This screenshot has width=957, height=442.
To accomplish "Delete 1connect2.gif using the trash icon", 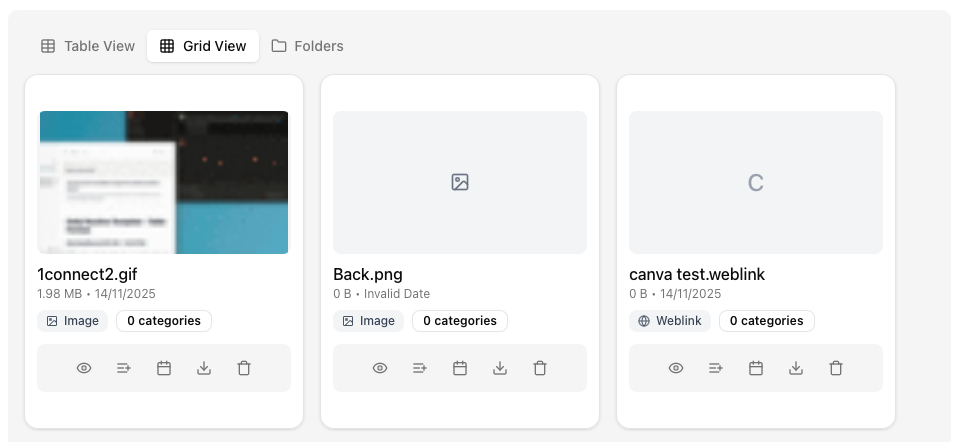I will (x=244, y=368).
